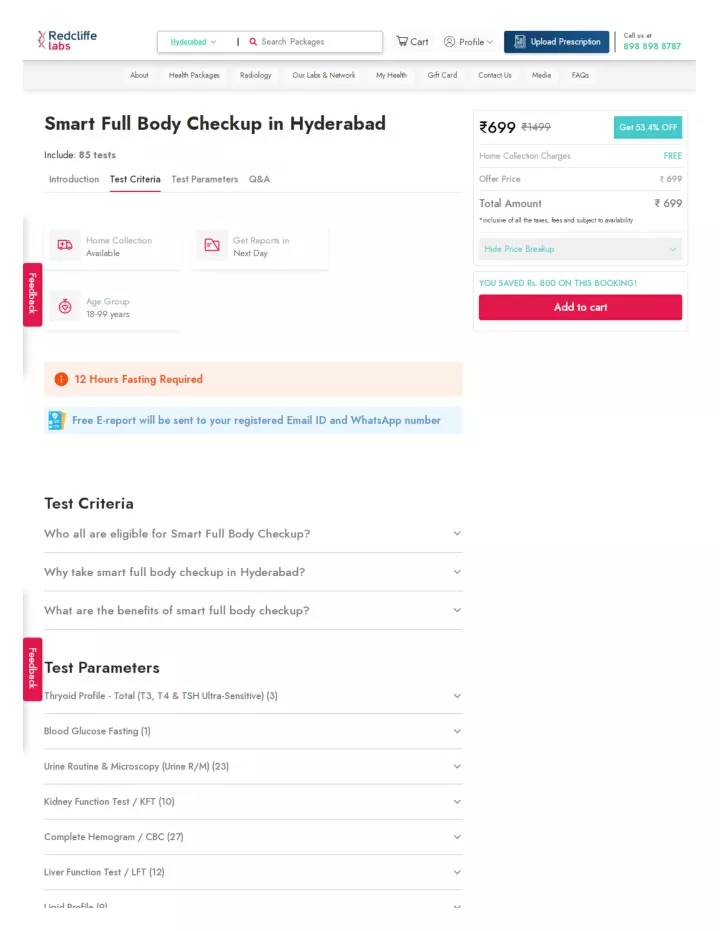Click the search magnifier icon
The width and height of the screenshot is (720, 931).
(253, 42)
